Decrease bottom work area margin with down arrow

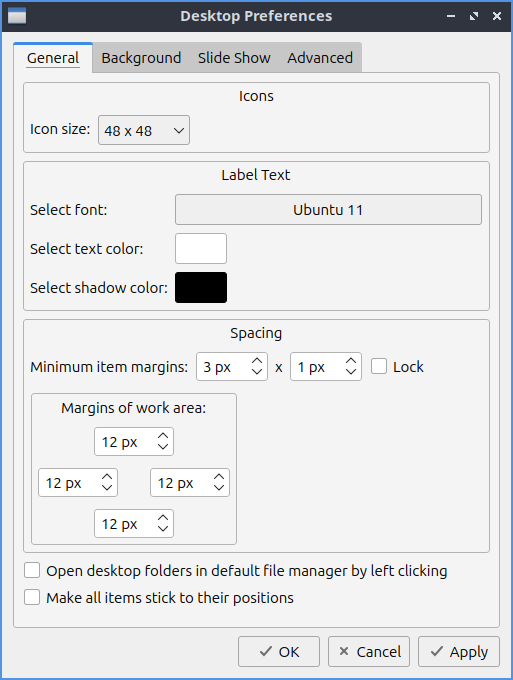click(163, 529)
